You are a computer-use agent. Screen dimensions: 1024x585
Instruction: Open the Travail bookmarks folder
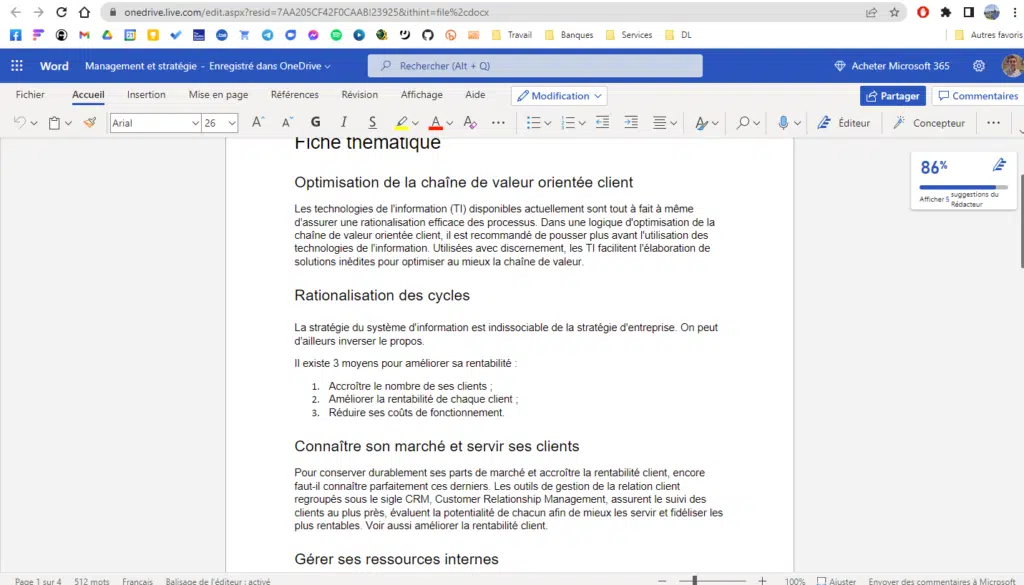[512, 35]
